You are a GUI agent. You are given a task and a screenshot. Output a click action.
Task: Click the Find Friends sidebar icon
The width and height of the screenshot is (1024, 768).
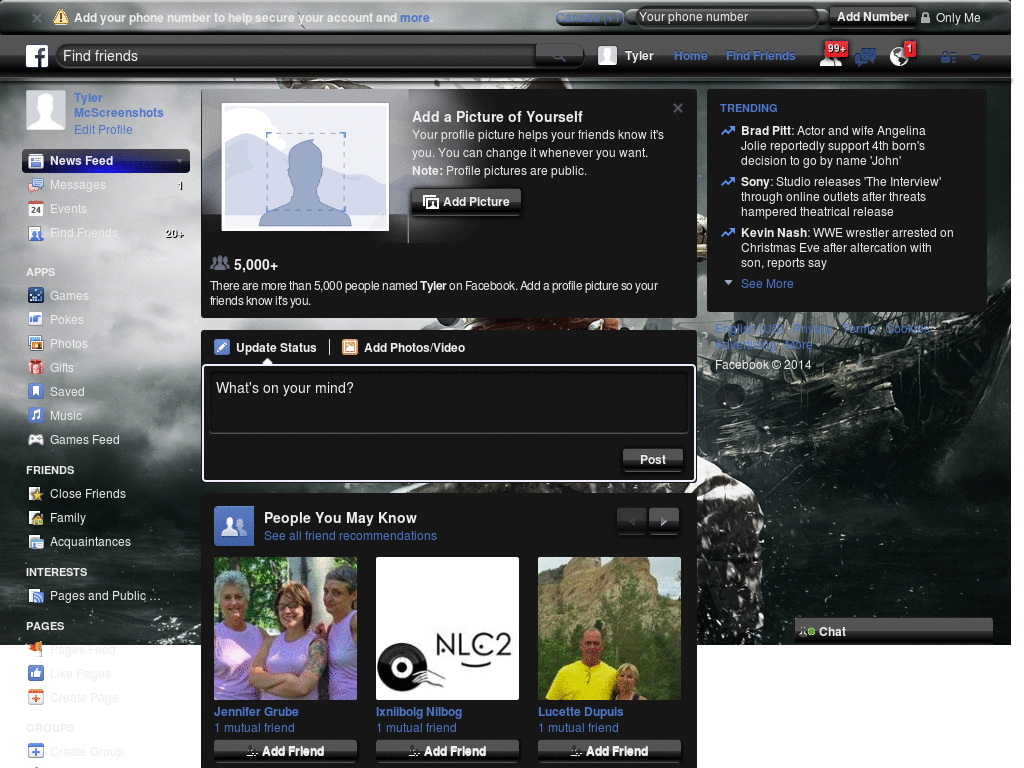36,233
